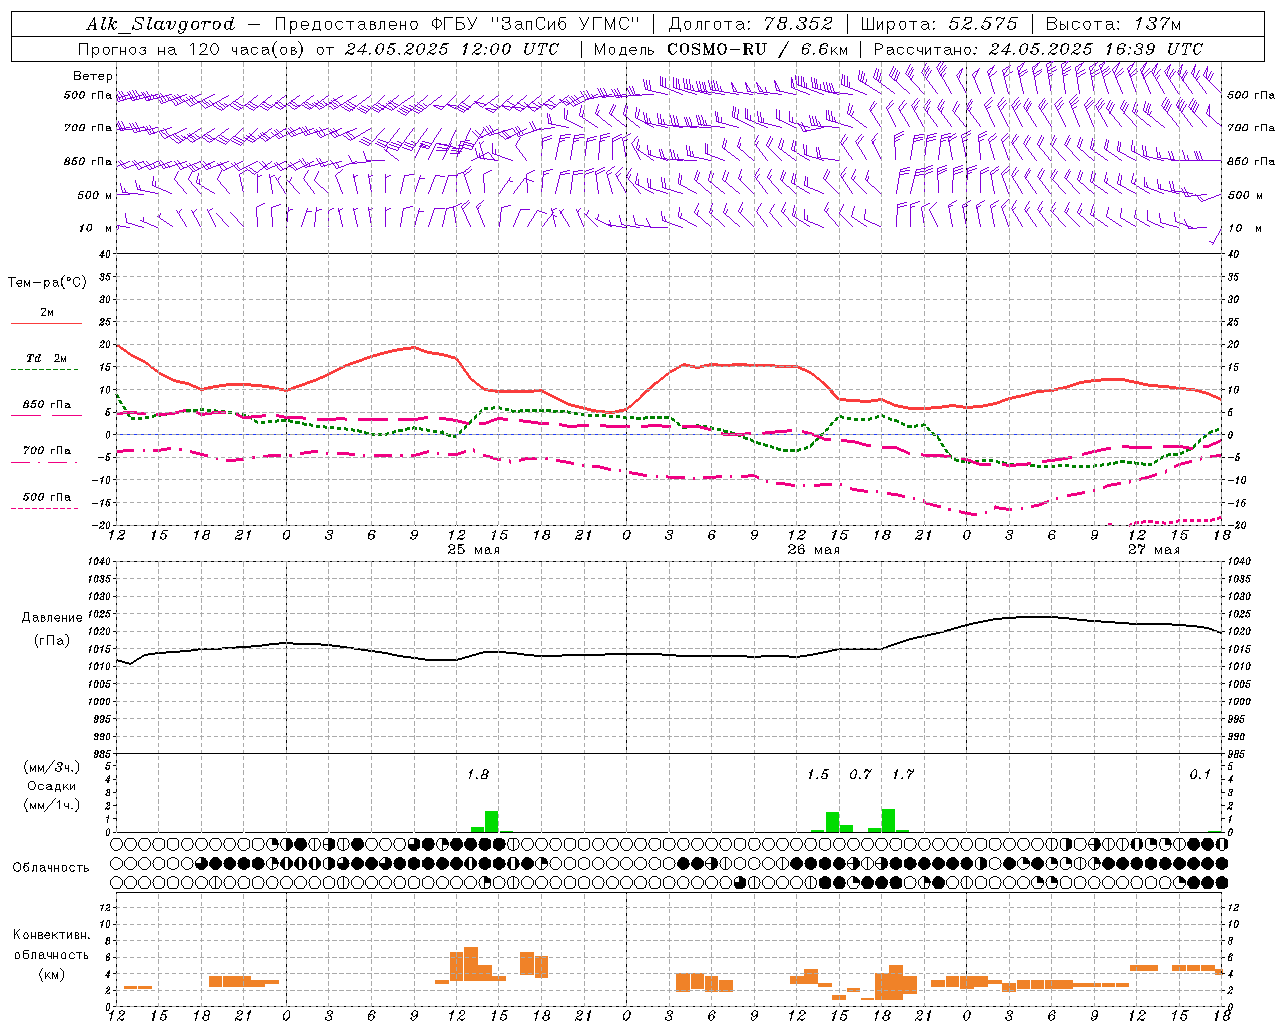Click the 0.7 precipitation total value

860,774
